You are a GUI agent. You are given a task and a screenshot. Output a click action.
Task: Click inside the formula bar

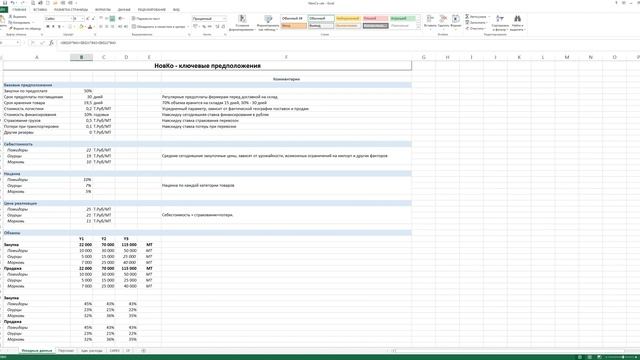click(x=347, y=43)
